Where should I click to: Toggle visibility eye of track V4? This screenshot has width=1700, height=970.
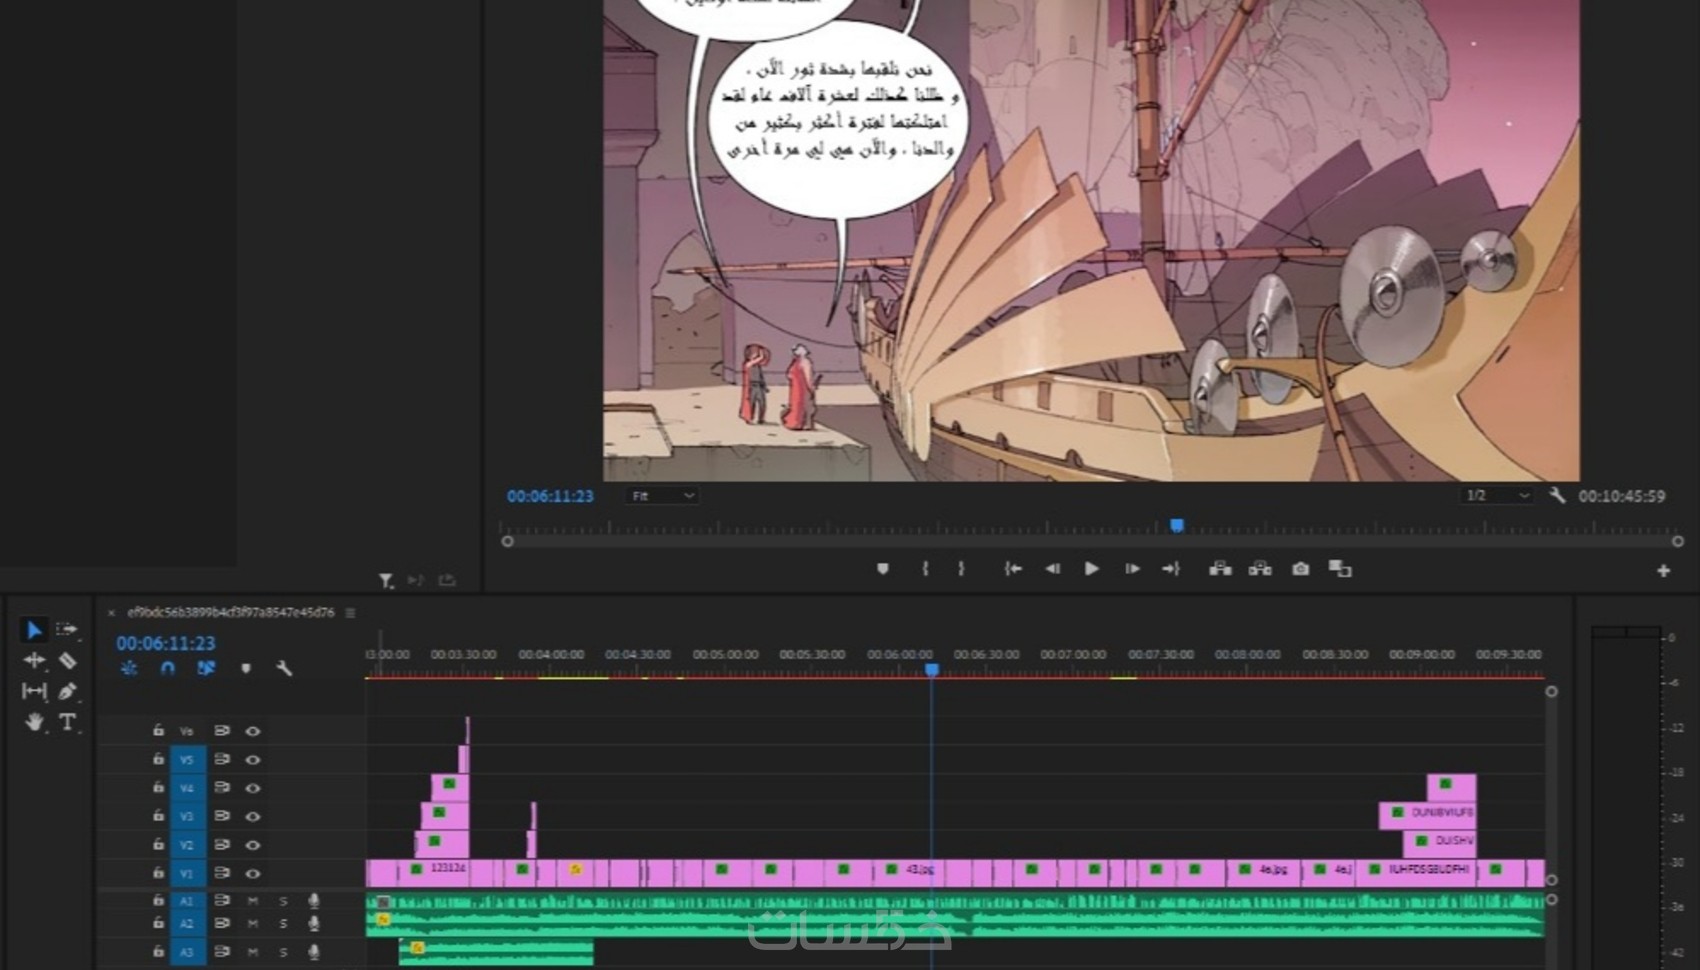253,788
